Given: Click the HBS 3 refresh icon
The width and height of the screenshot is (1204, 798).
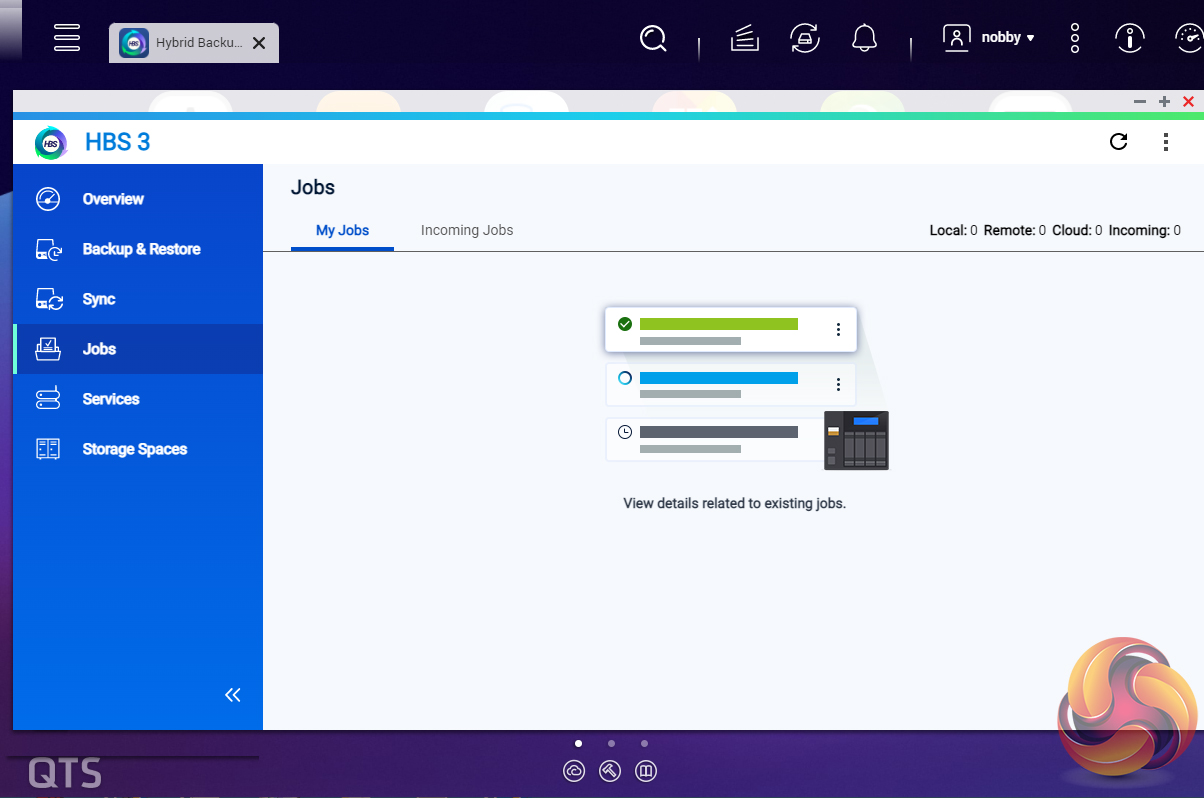Looking at the screenshot, I should click(x=1119, y=142).
